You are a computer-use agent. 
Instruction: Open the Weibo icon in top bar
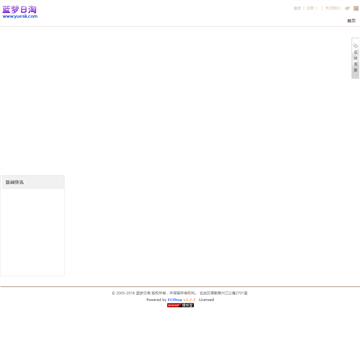pos(347,8)
